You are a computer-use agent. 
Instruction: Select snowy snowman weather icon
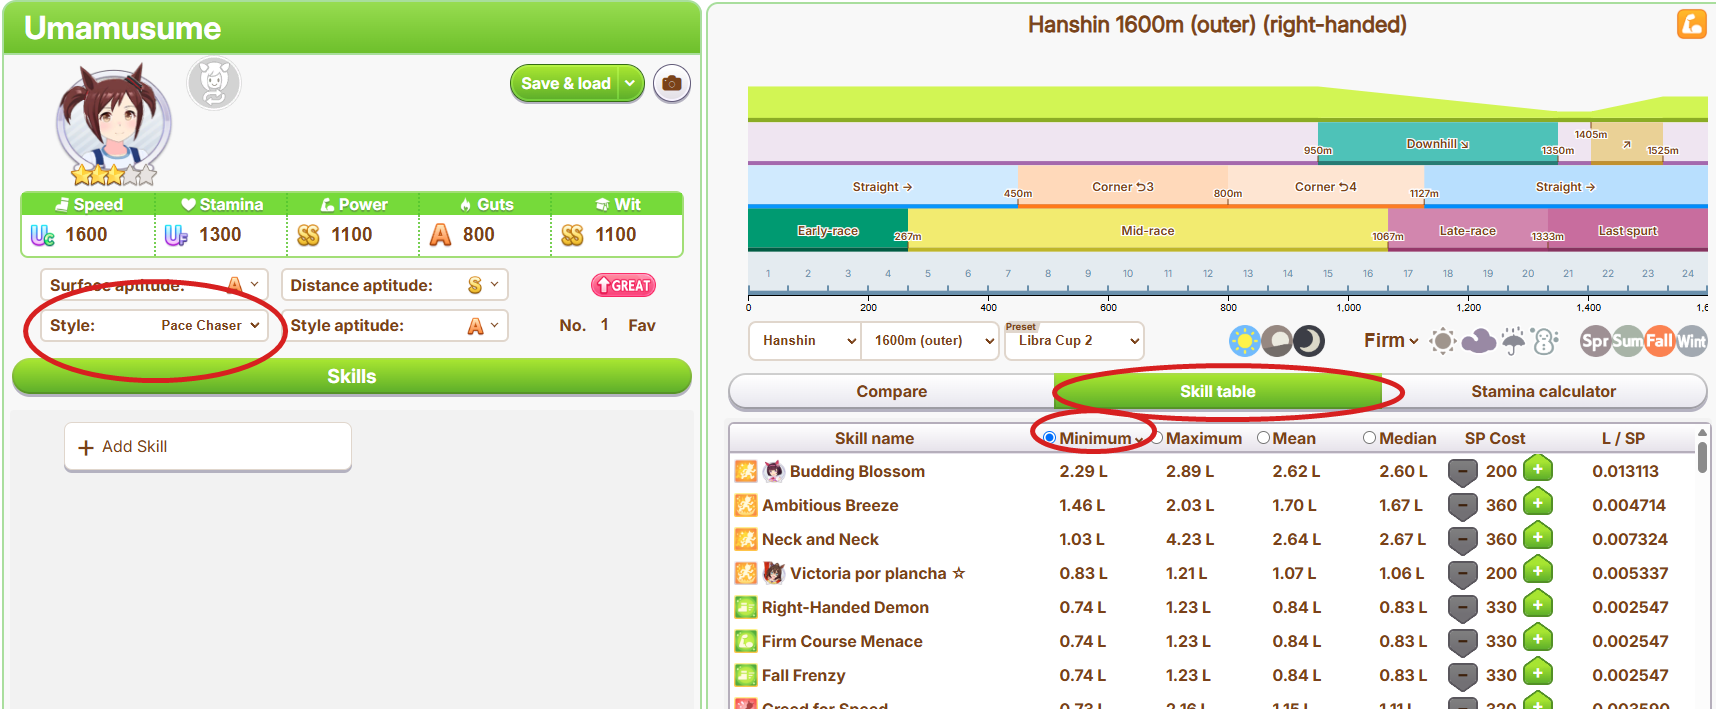(x=1546, y=341)
